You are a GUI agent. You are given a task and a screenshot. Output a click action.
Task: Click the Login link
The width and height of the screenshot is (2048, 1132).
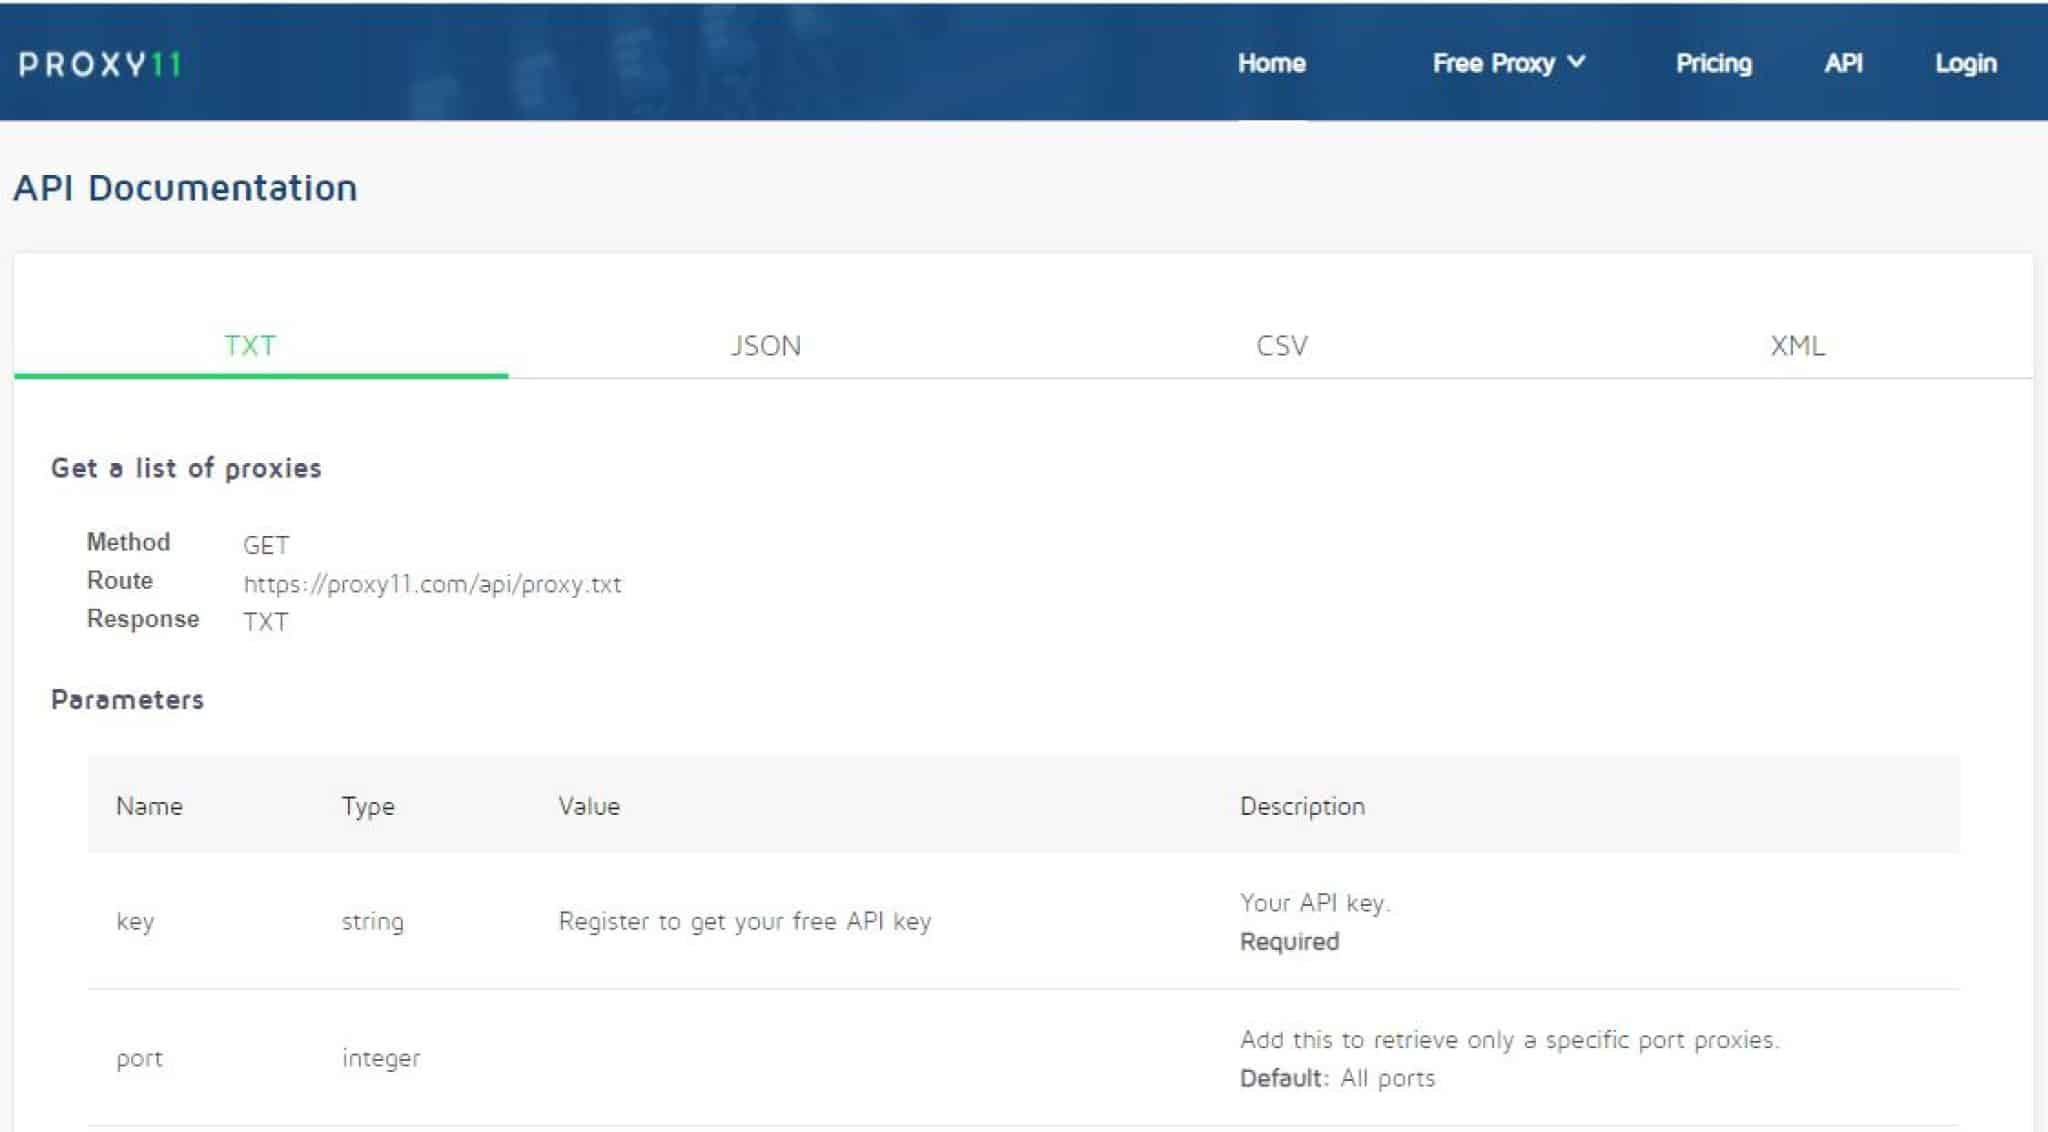click(1965, 63)
